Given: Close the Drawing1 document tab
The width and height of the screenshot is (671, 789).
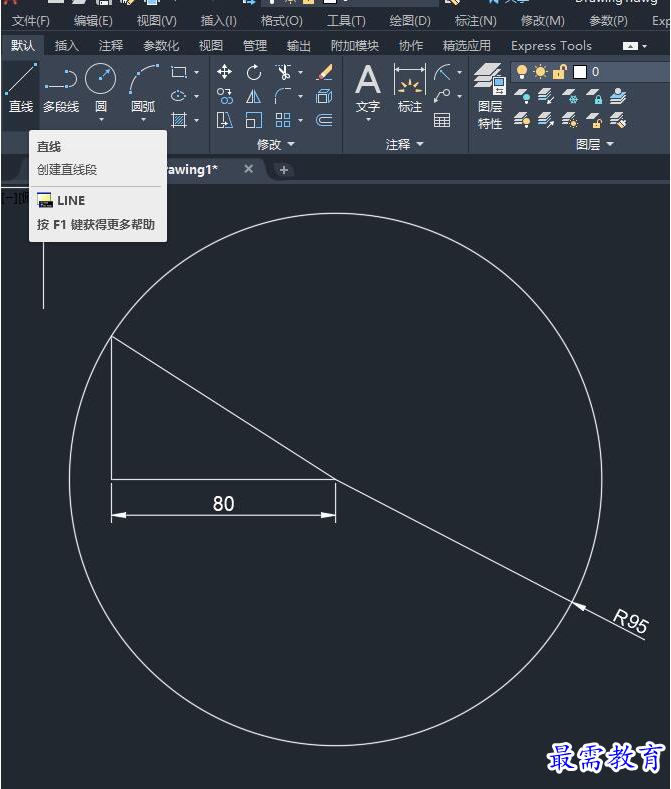Looking at the screenshot, I should pos(248,169).
